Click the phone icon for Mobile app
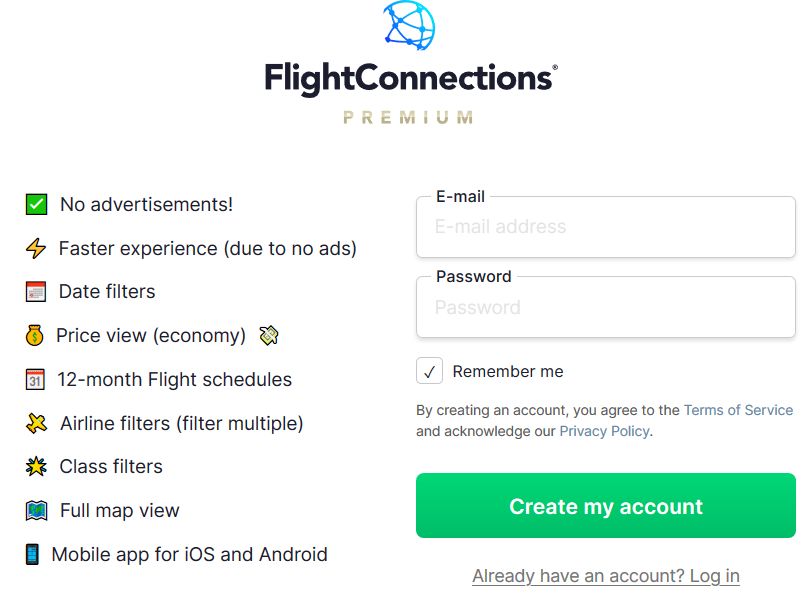This screenshot has width=807, height=594. [x=32, y=554]
